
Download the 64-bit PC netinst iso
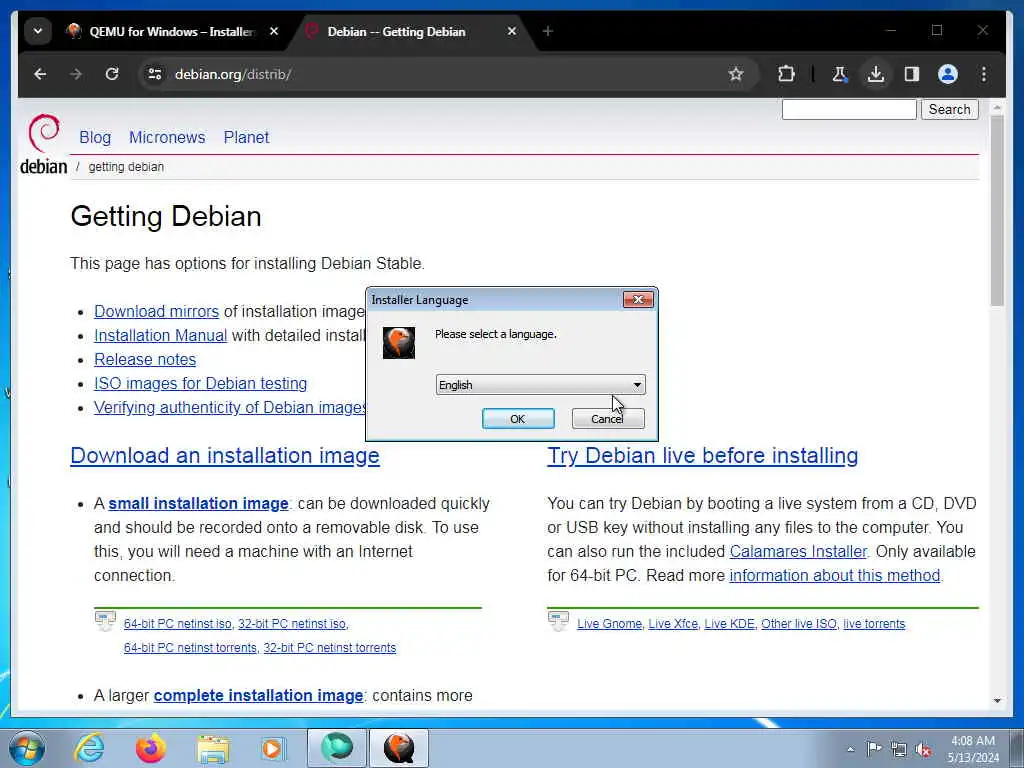[x=178, y=624]
